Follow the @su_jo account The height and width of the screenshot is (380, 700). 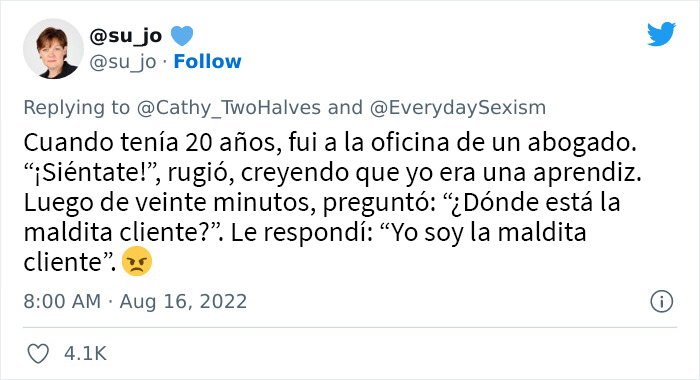pyautogui.click(x=207, y=61)
